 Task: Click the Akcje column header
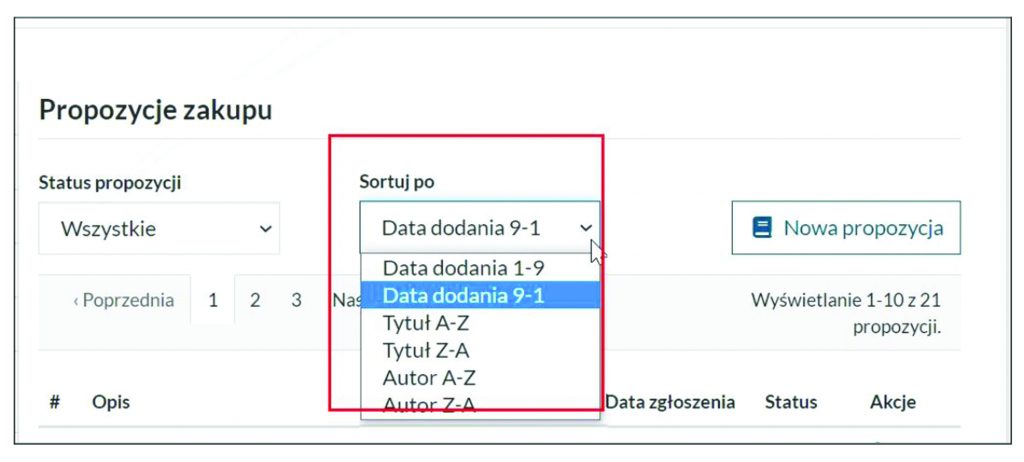point(893,402)
